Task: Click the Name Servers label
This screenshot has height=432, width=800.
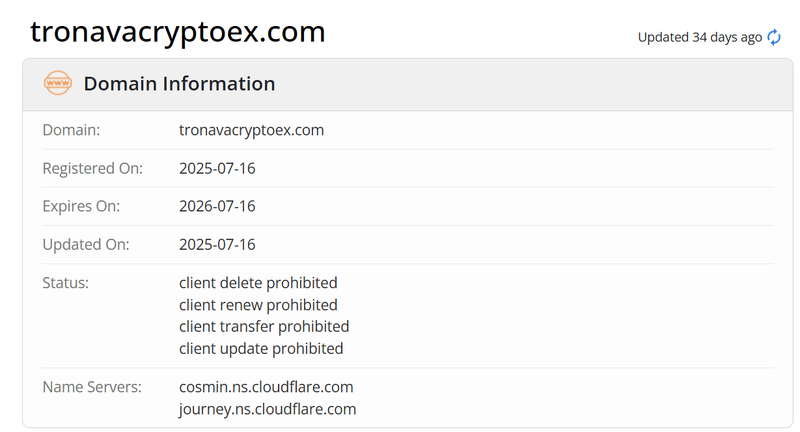Action: [92, 387]
